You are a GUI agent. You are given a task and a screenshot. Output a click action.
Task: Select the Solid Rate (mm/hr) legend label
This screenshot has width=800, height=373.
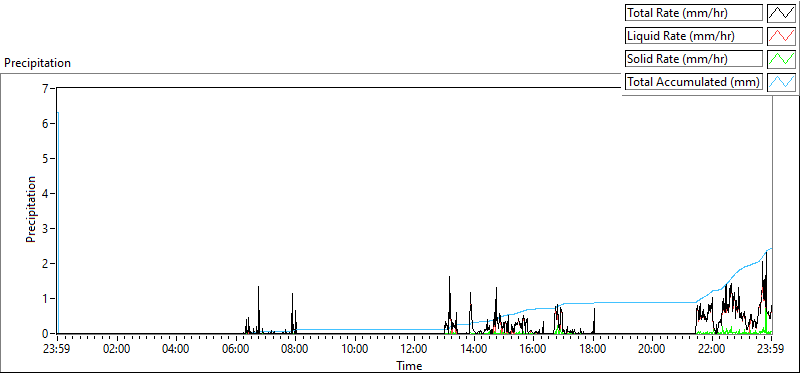(x=694, y=59)
